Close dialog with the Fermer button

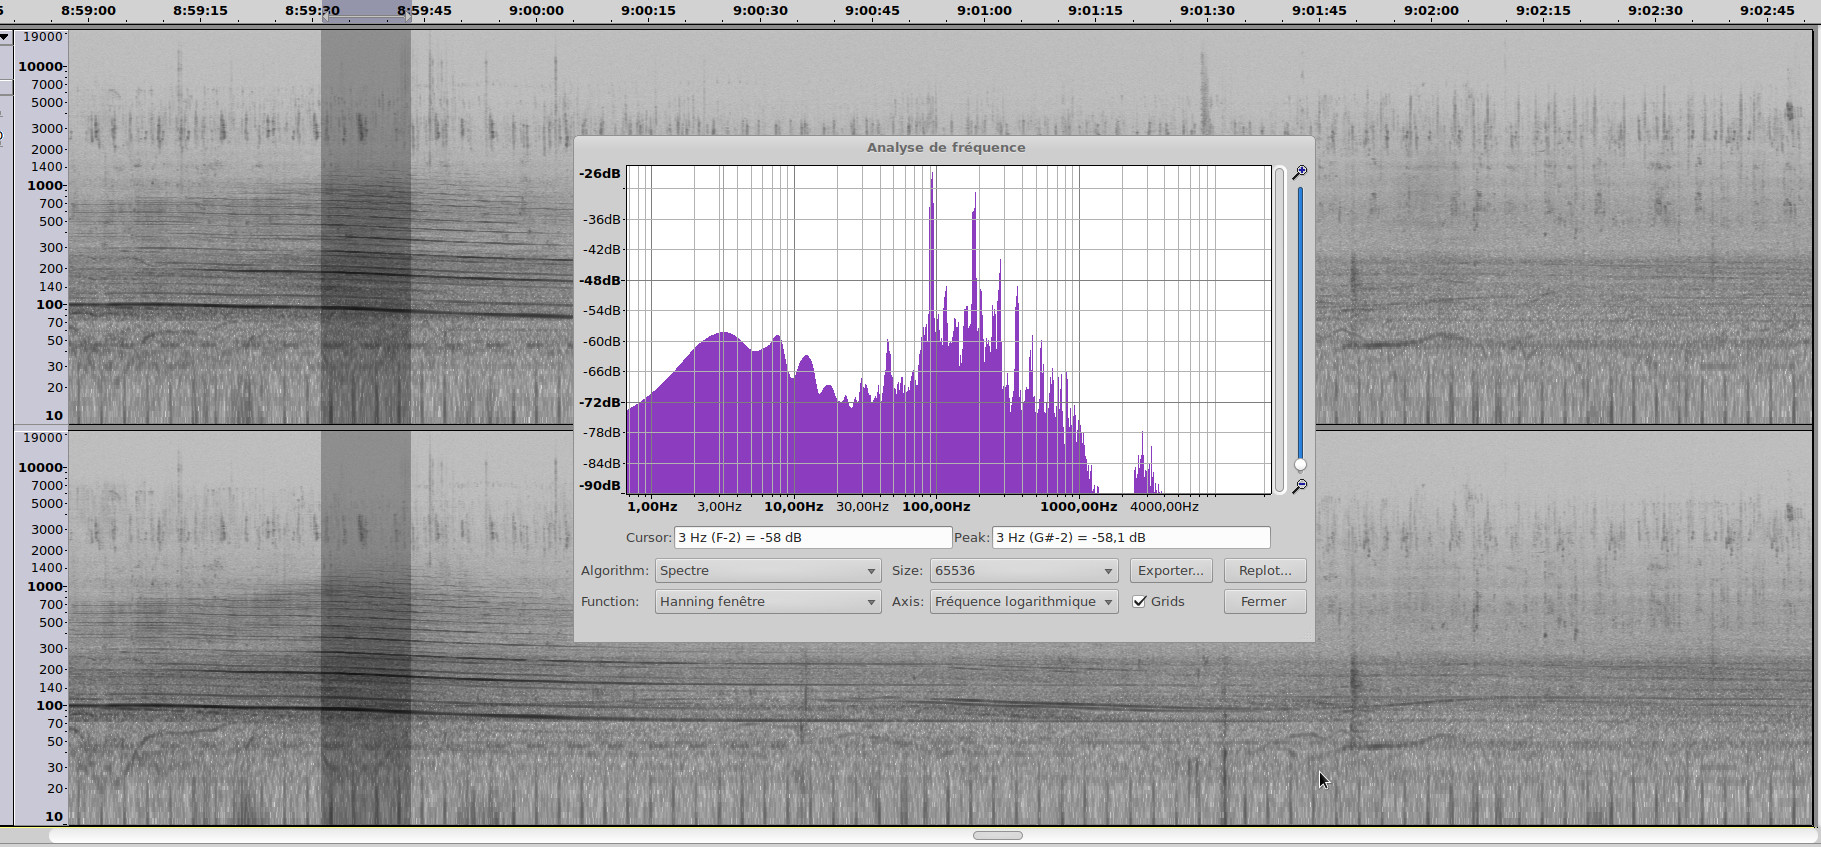(x=1264, y=601)
